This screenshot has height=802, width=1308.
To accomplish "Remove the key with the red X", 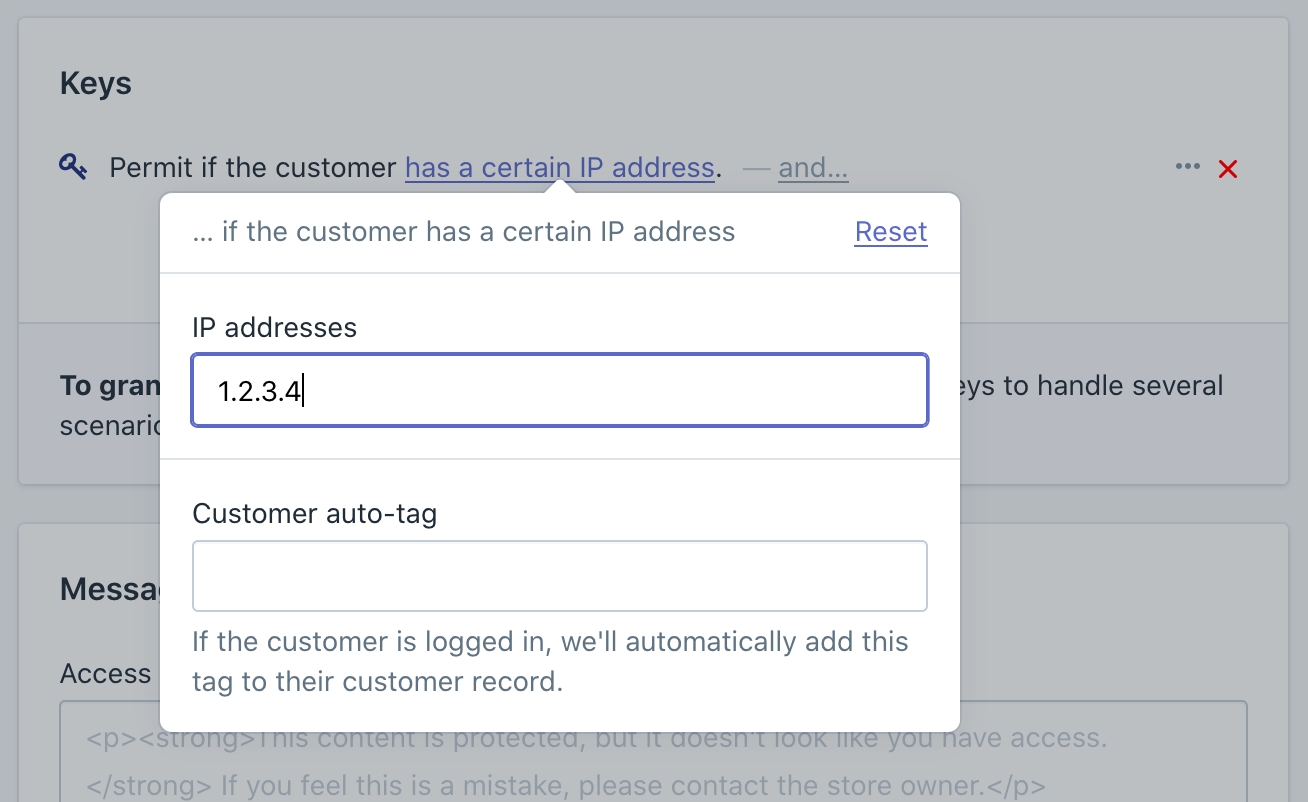I will [x=1228, y=169].
